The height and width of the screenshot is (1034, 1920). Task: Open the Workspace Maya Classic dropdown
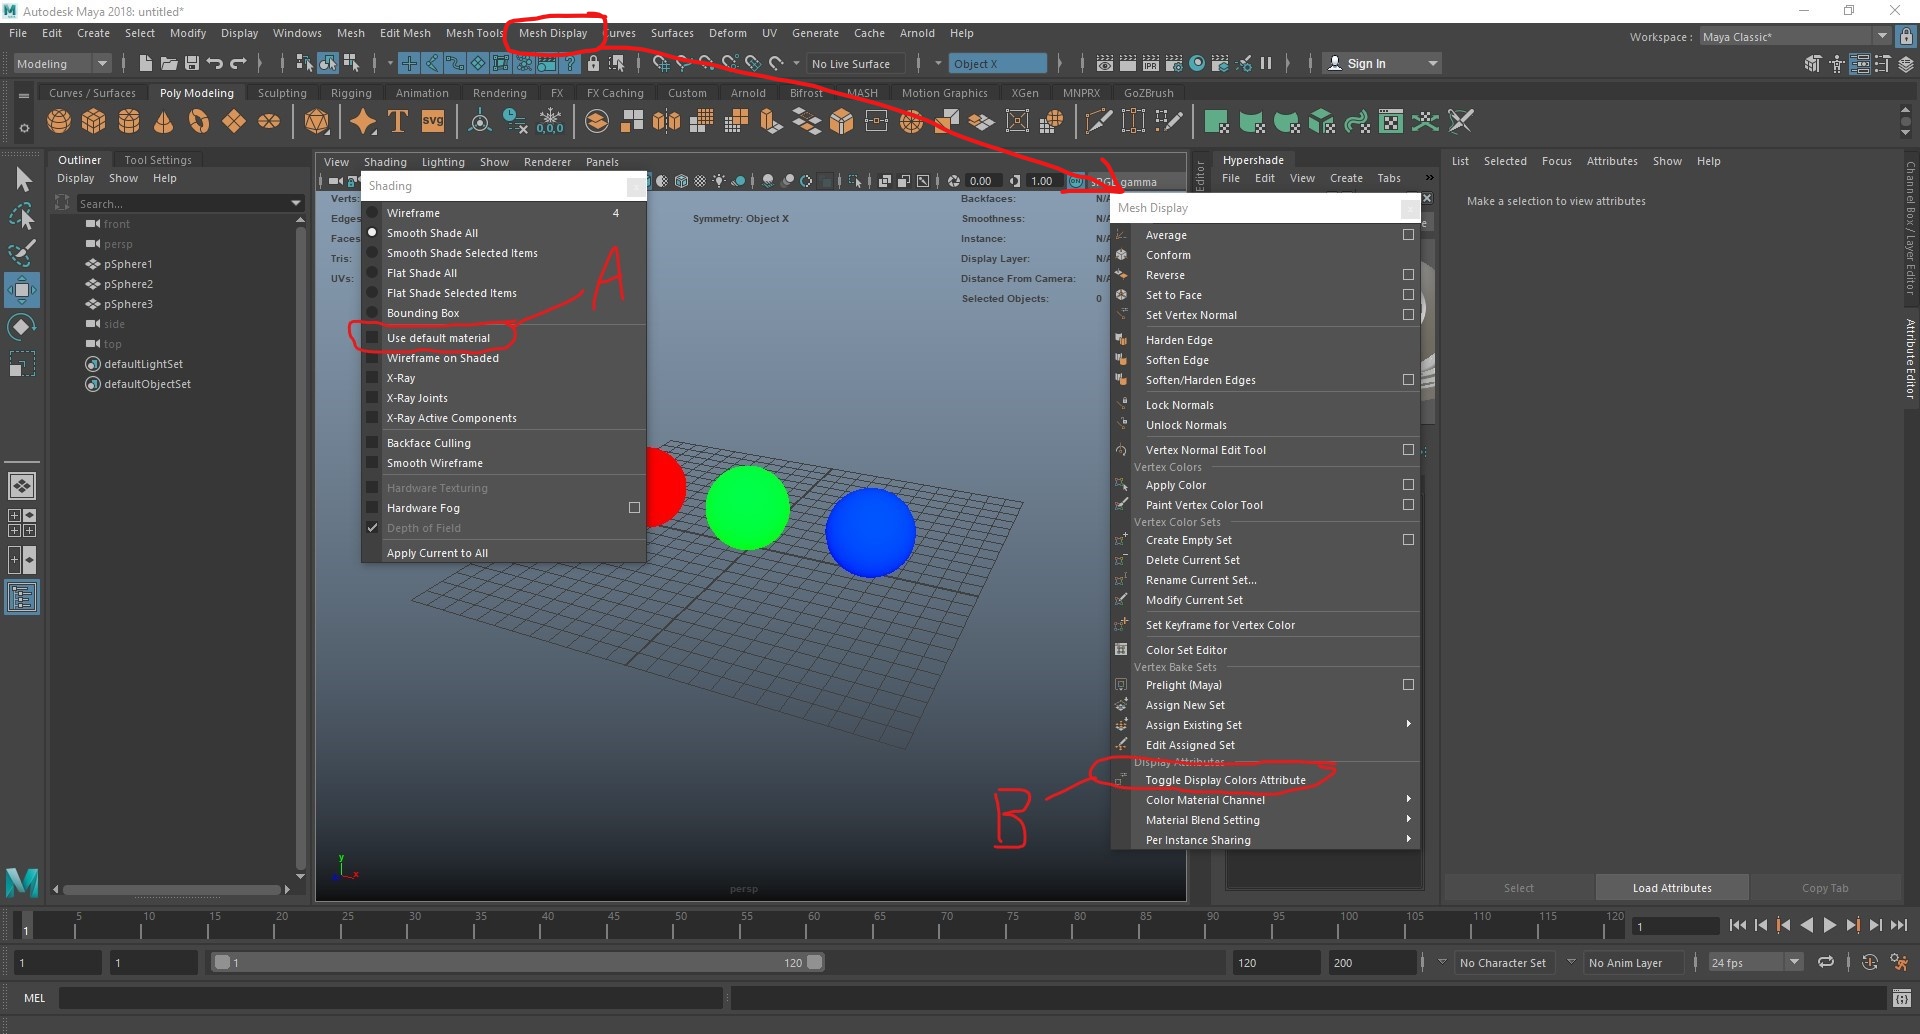(x=1795, y=37)
